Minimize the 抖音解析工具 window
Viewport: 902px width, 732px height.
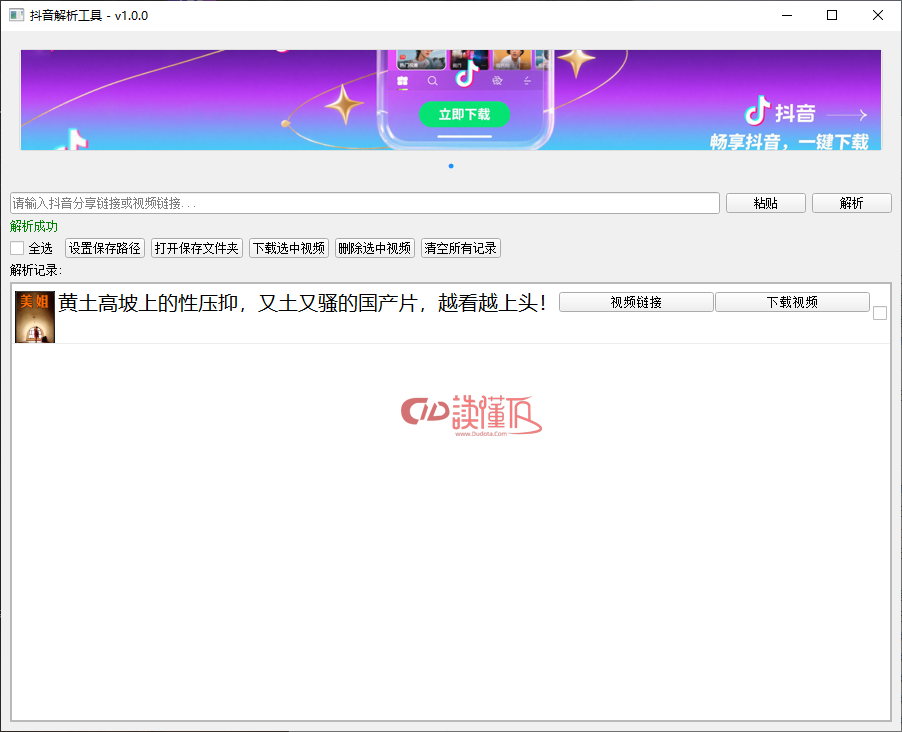787,16
